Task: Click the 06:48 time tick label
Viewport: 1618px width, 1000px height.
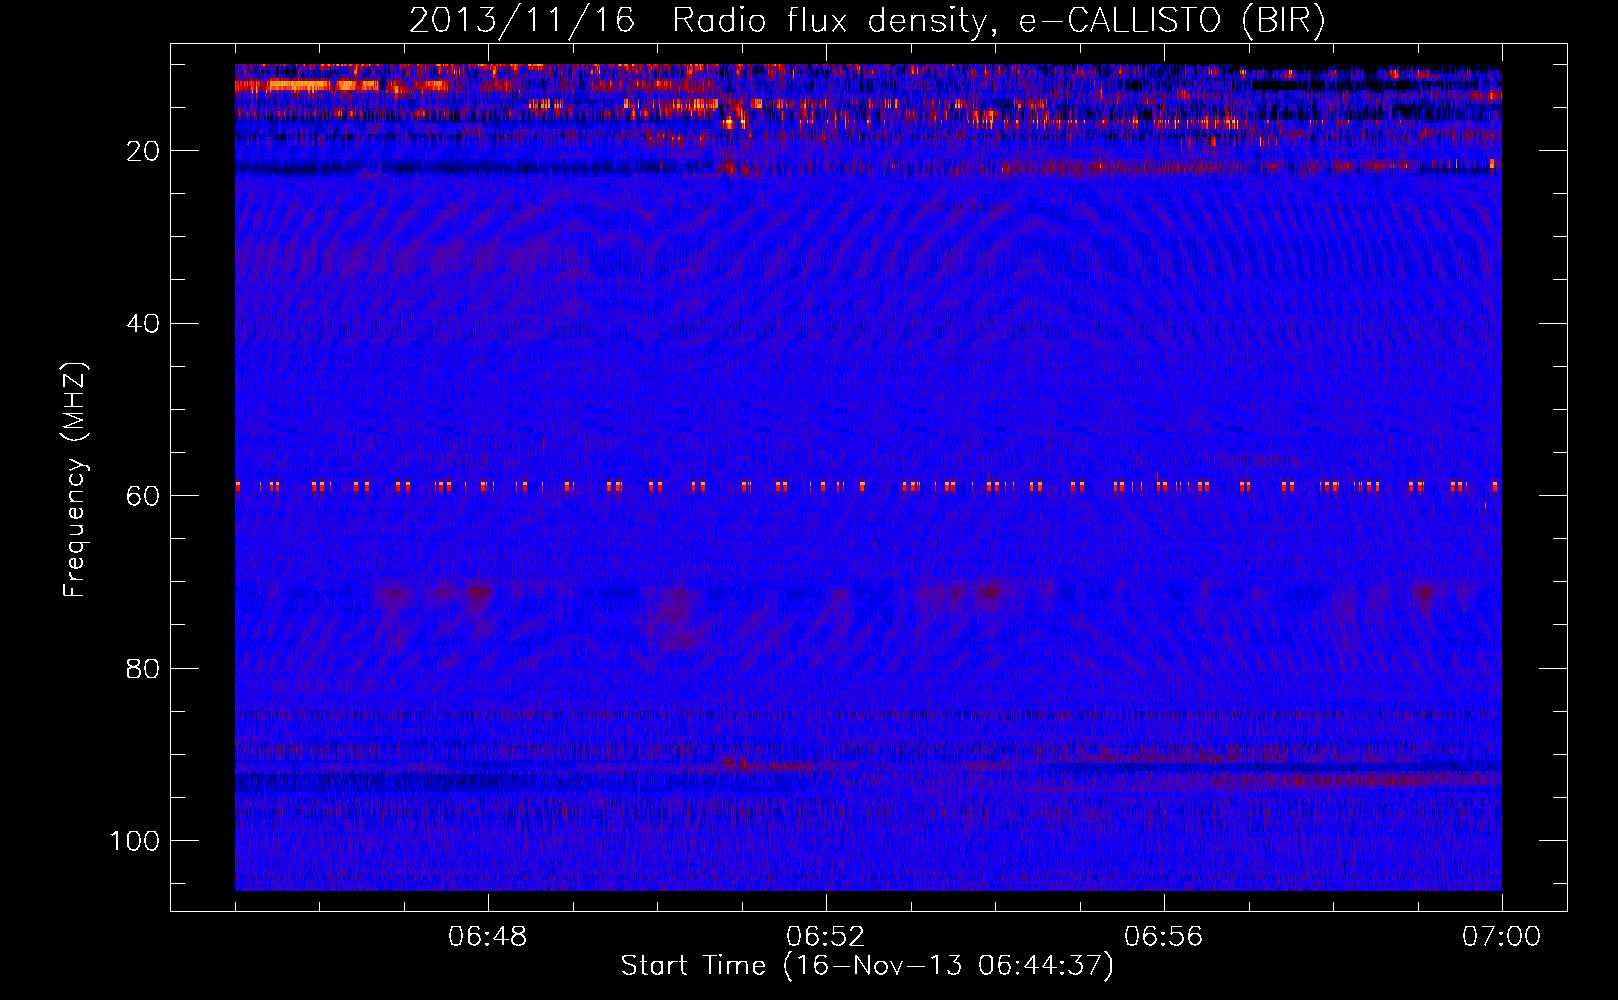Action: (488, 937)
